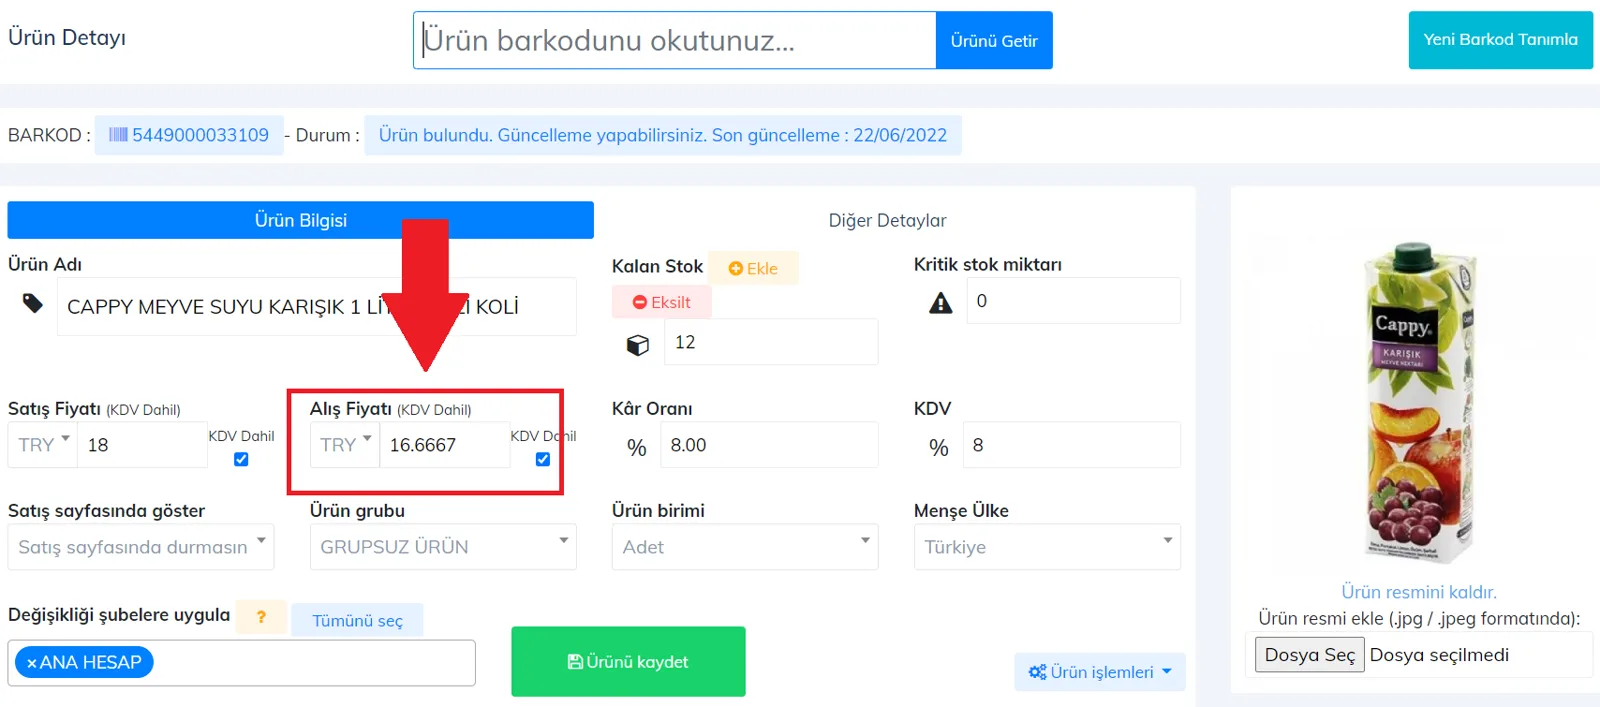Remove the ANA HESAP branch tag
The width and height of the screenshot is (1600, 707).
32,663
